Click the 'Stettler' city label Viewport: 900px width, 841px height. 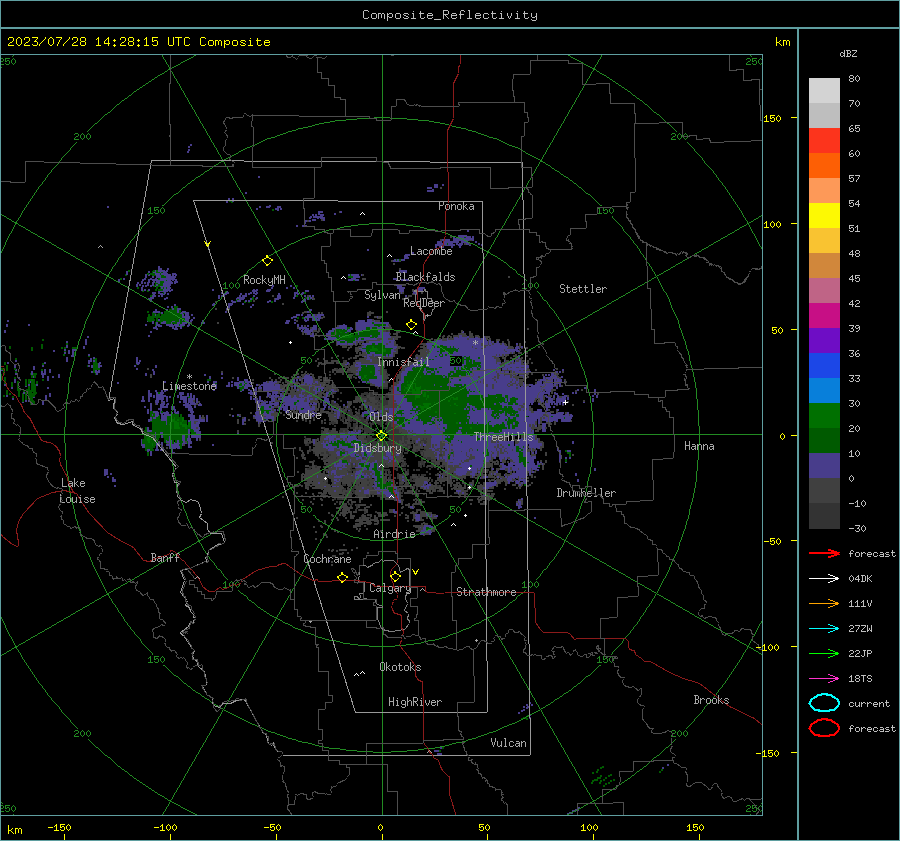583,289
